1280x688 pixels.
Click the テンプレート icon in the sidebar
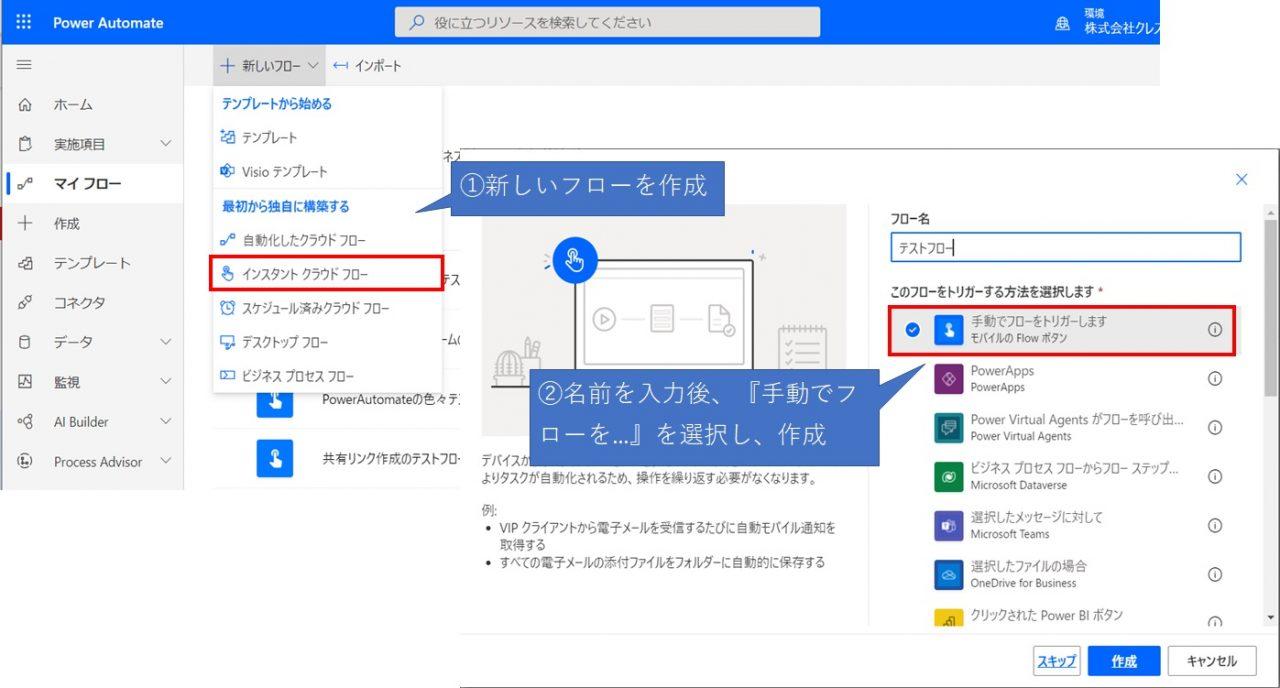(x=26, y=263)
